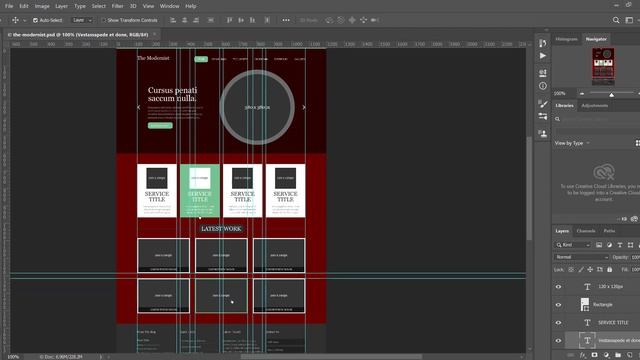Image resolution: width=640 pixels, height=360 pixels.
Task: Filter layers by pixel layers icon
Action: tap(599, 245)
